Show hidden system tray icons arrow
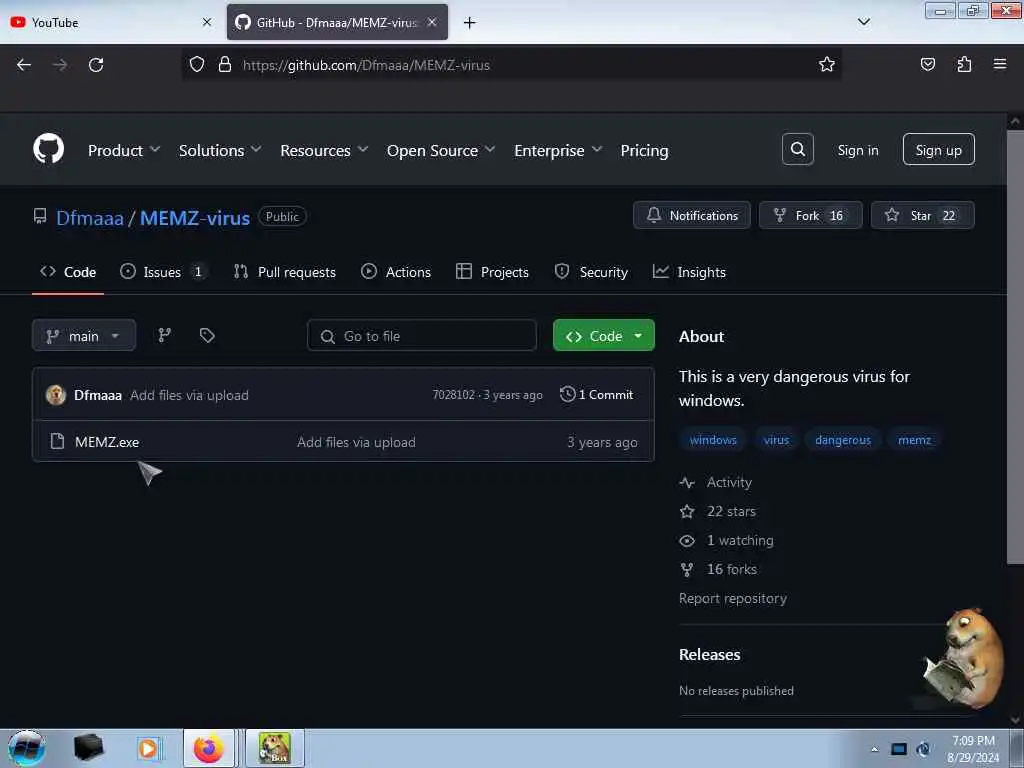Viewport: 1024px width, 768px height. (874, 749)
